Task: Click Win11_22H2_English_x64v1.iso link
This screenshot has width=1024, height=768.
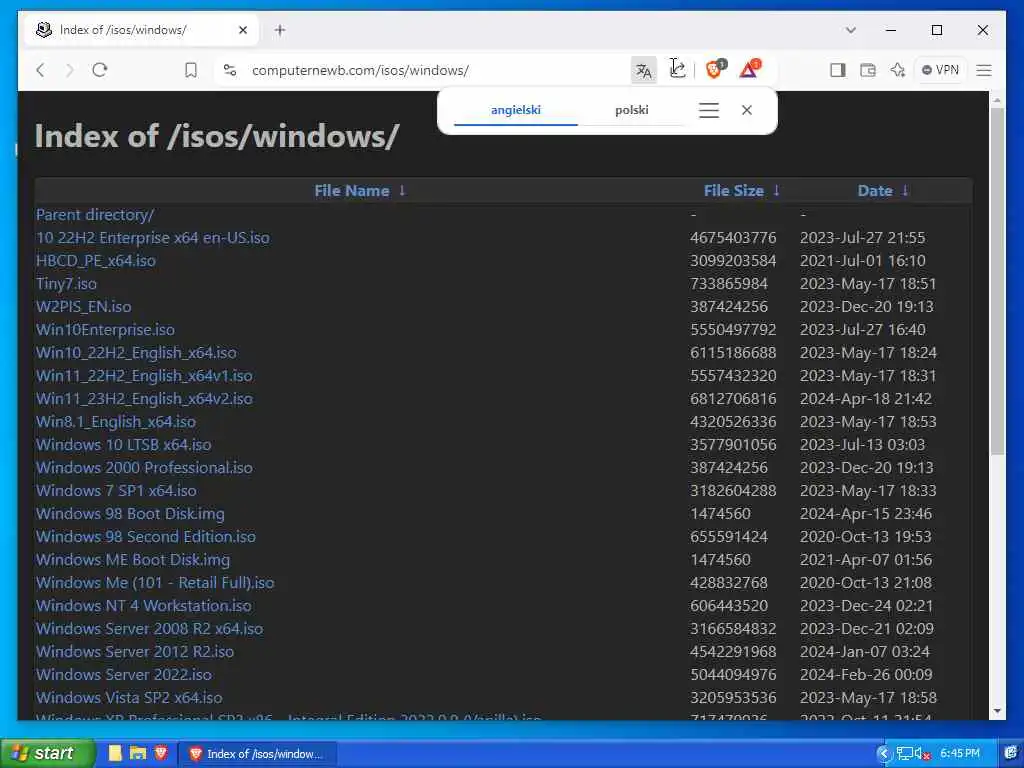Action: point(144,376)
